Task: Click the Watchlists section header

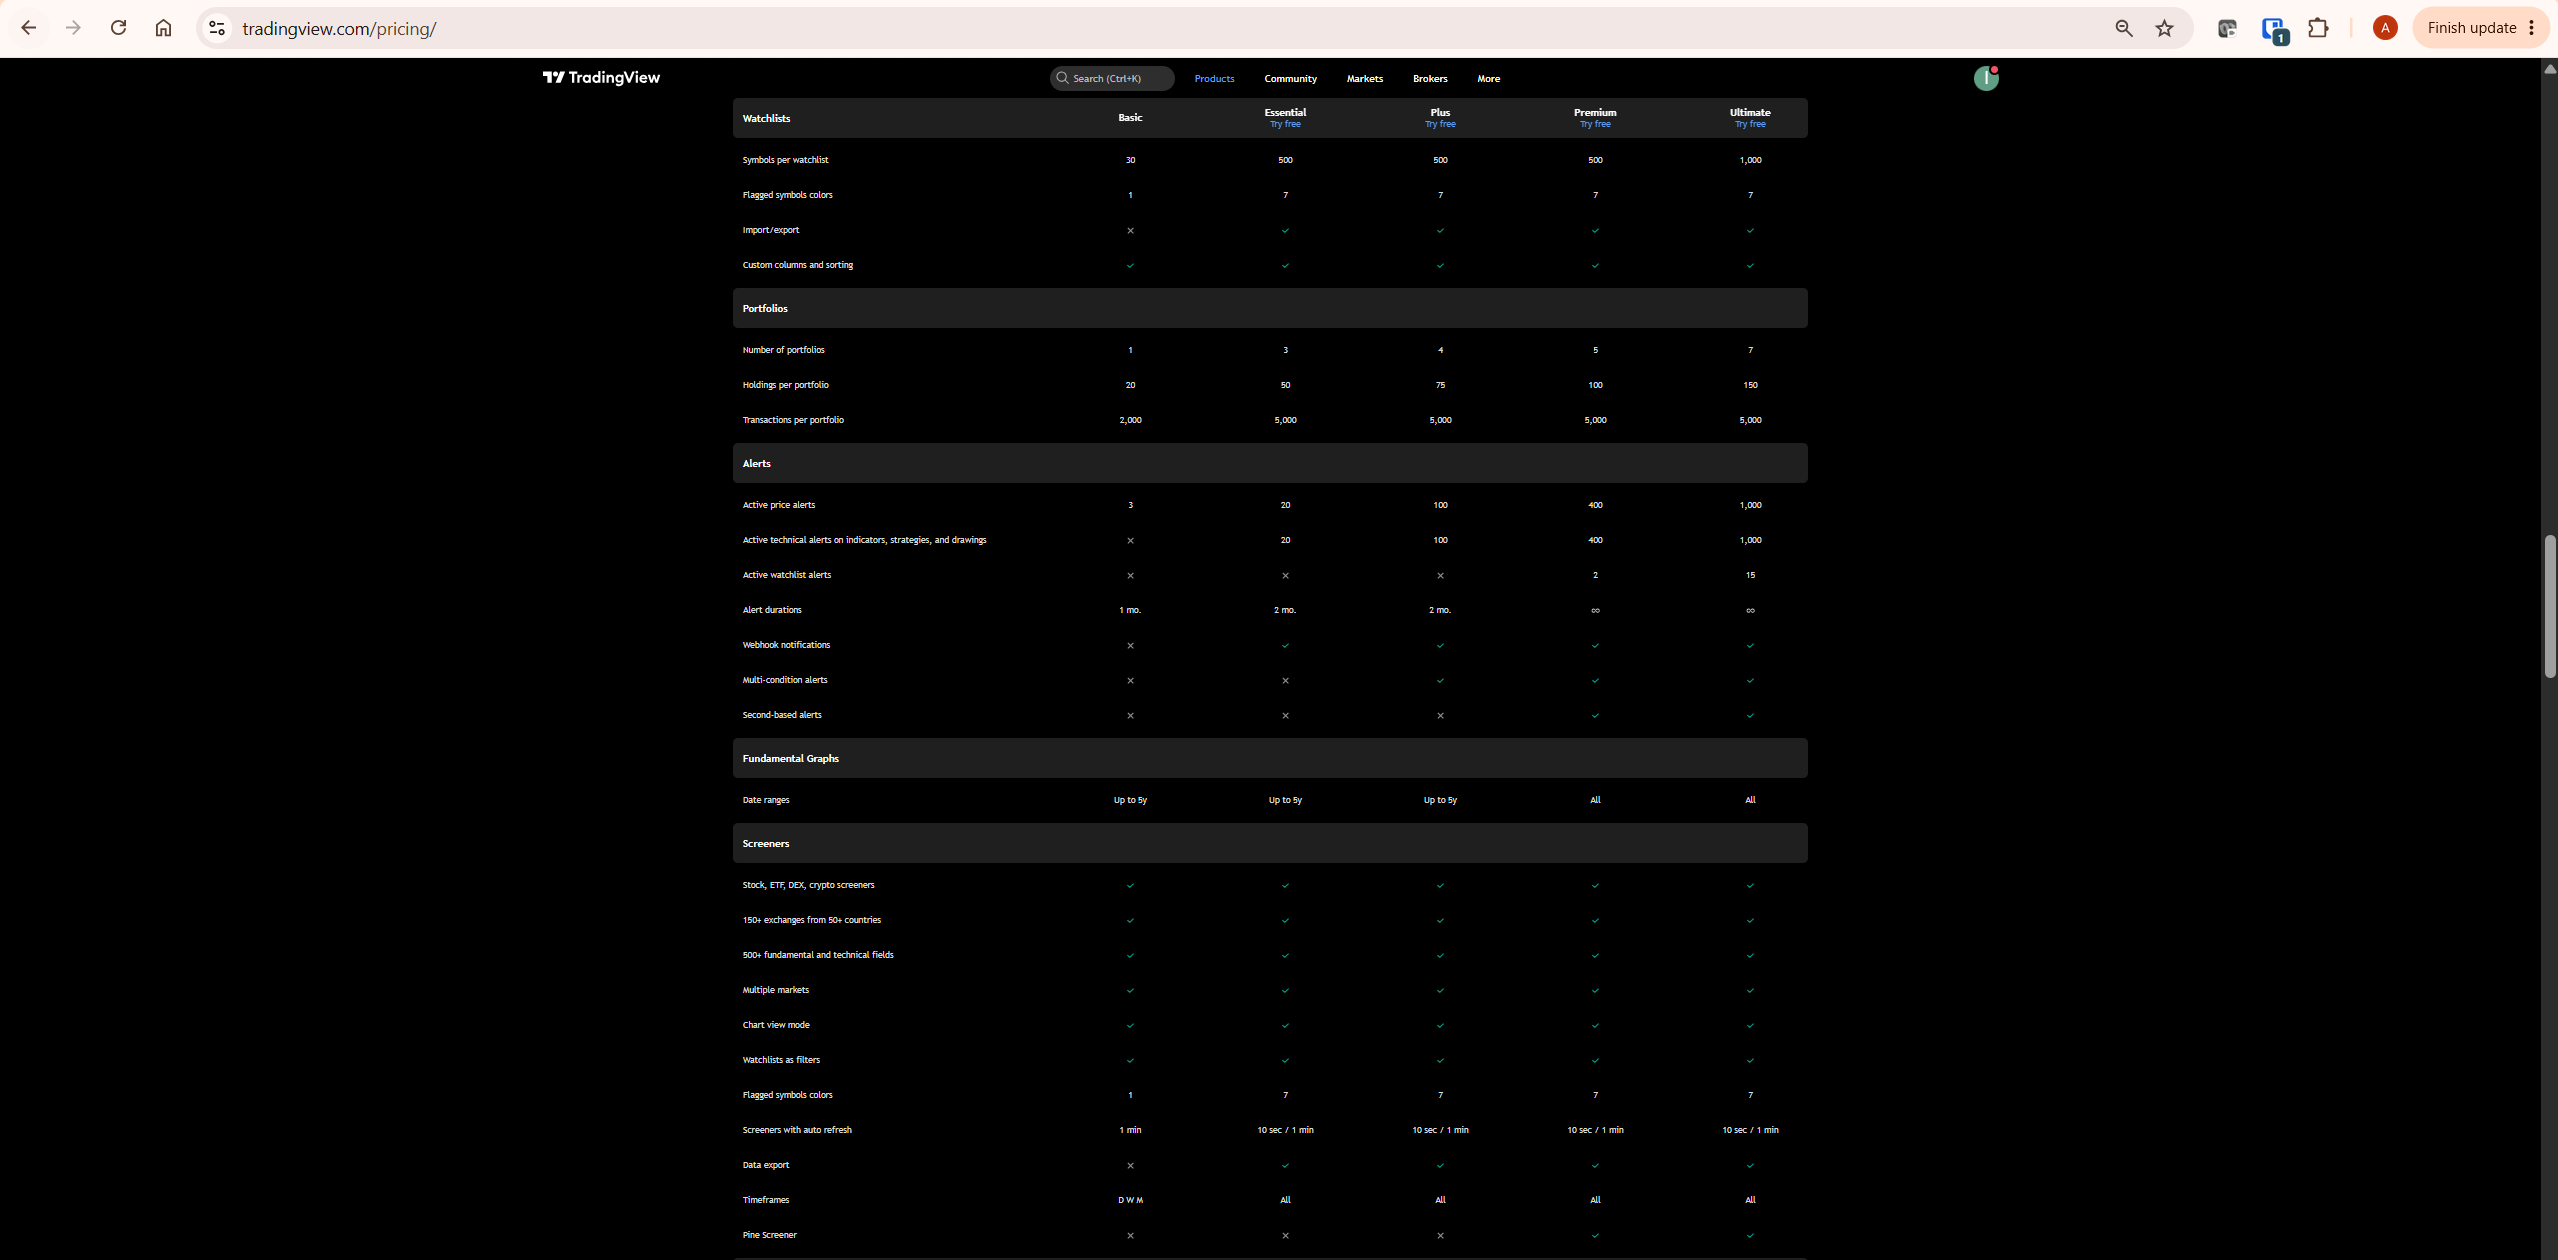Action: coord(766,118)
